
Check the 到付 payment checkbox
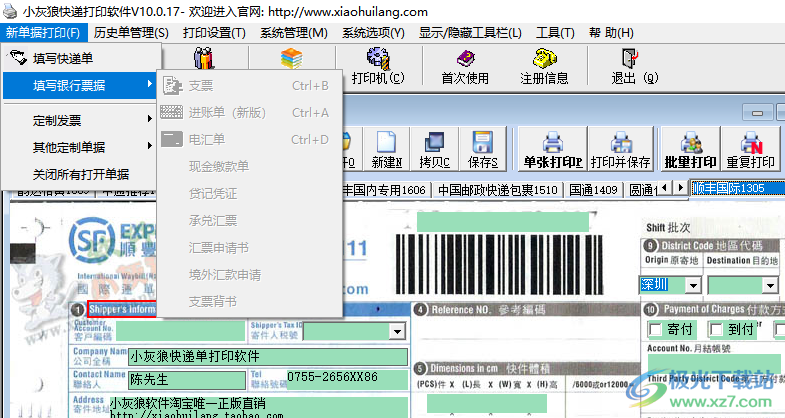(x=716, y=329)
